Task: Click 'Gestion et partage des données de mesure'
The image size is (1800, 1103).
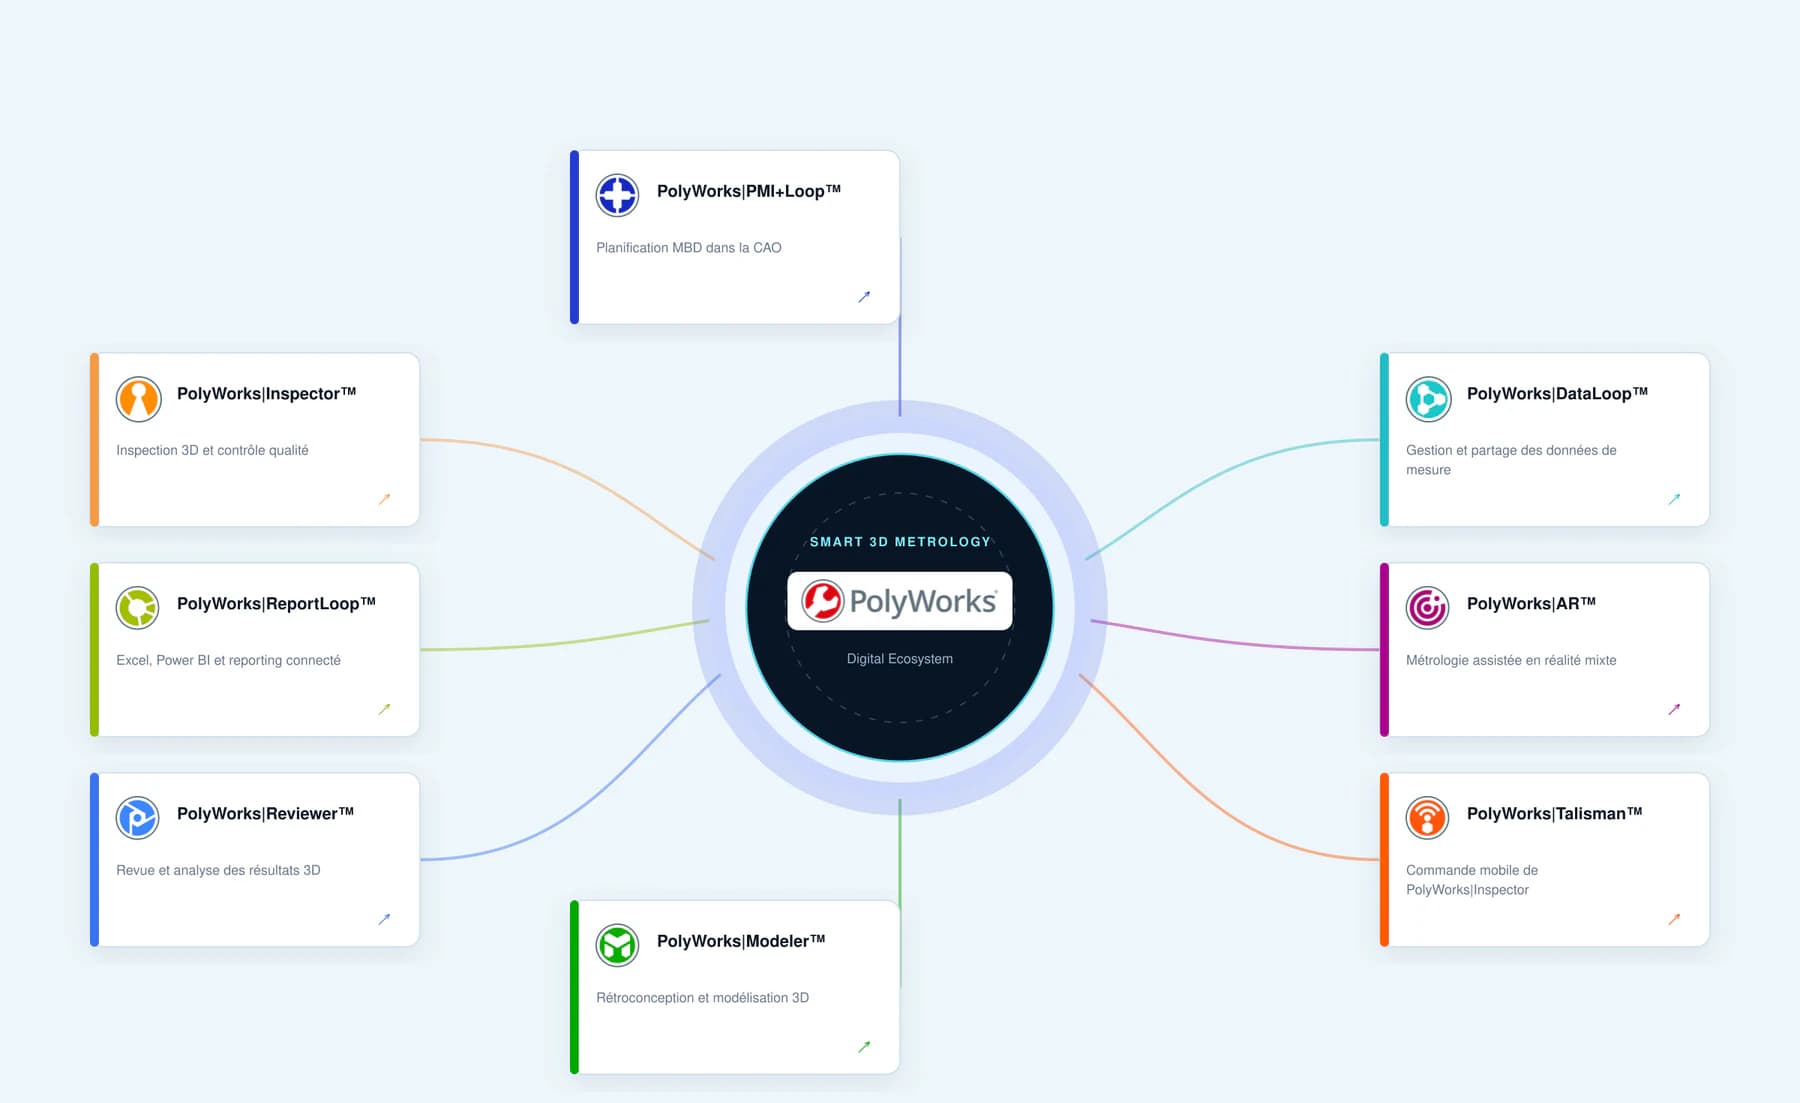Action: point(1511,460)
